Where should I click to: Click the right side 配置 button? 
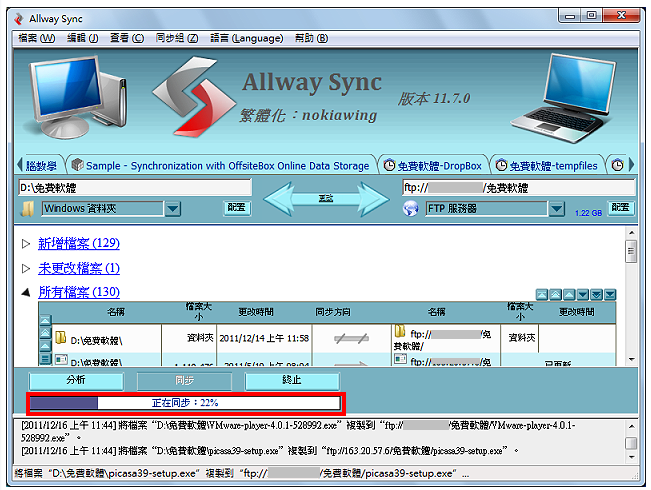point(621,208)
